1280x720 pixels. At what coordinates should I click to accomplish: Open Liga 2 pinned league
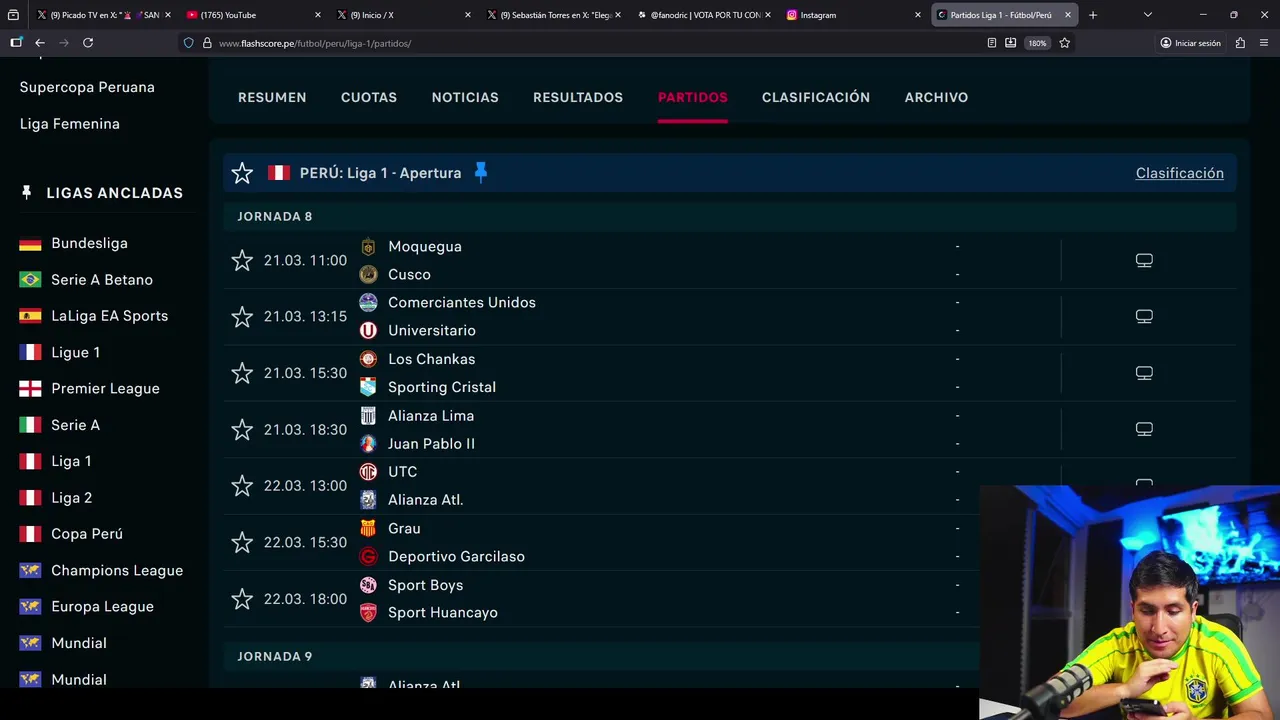click(71, 498)
